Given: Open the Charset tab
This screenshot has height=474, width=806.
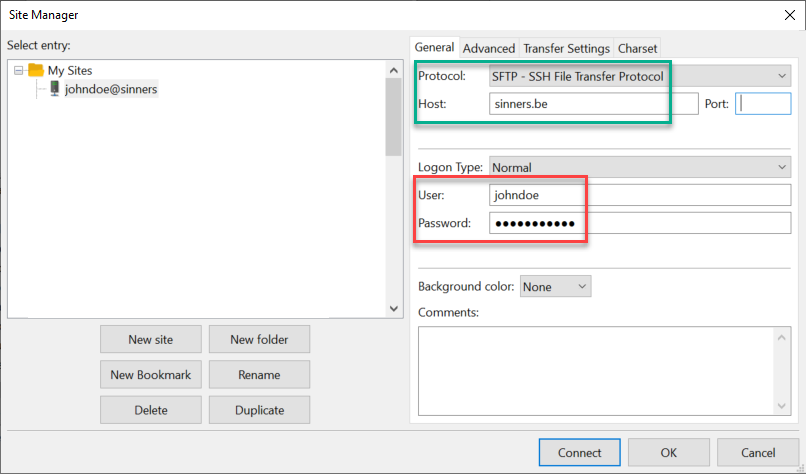Looking at the screenshot, I should click(x=637, y=48).
